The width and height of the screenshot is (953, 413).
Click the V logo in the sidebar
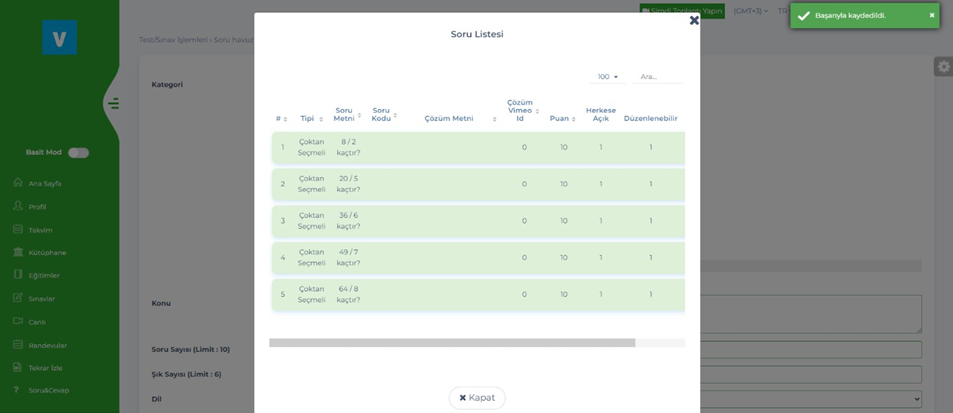59,38
